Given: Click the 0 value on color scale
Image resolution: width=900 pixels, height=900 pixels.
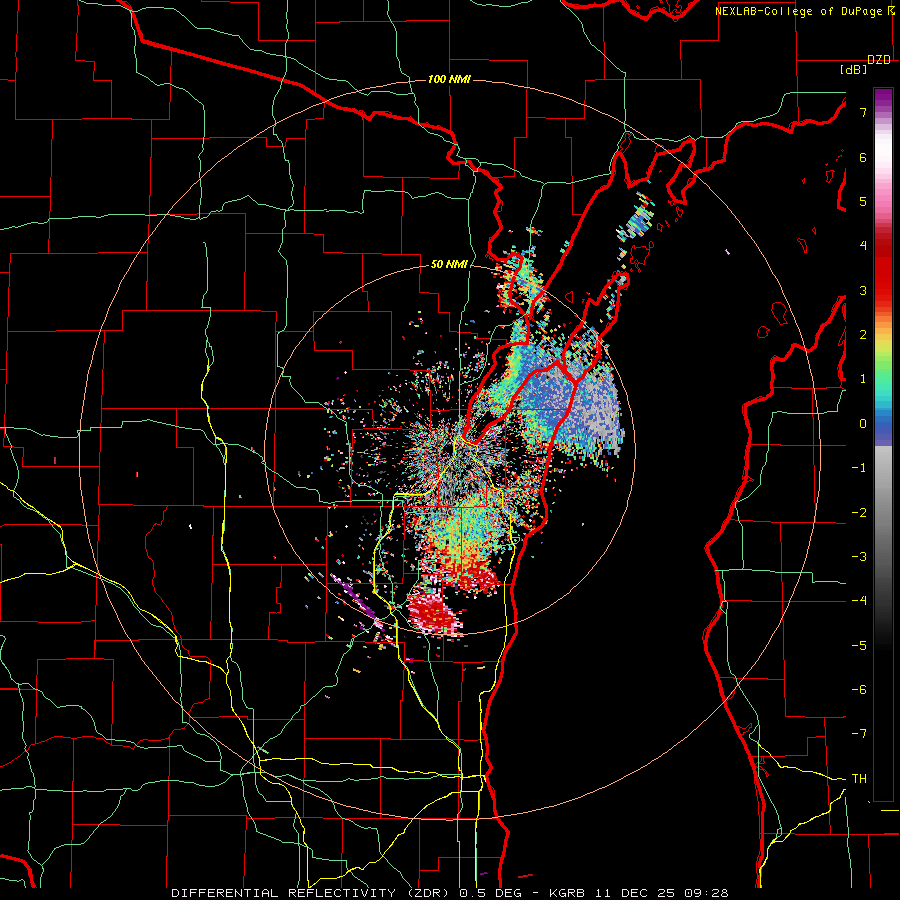Looking at the screenshot, I should (863, 423).
